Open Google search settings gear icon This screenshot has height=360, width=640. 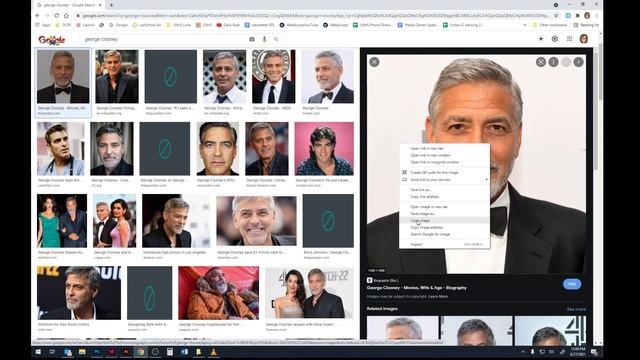555,39
